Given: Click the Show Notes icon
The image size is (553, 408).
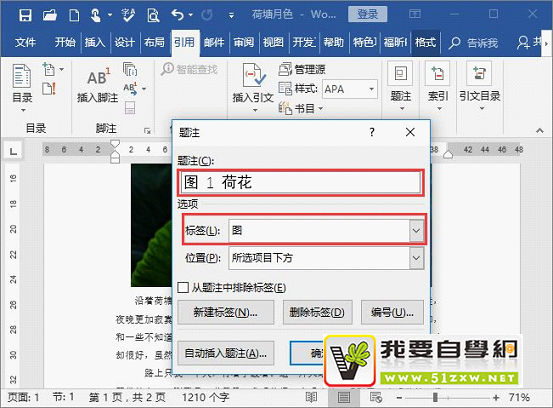Looking at the screenshot, I should click(x=130, y=108).
